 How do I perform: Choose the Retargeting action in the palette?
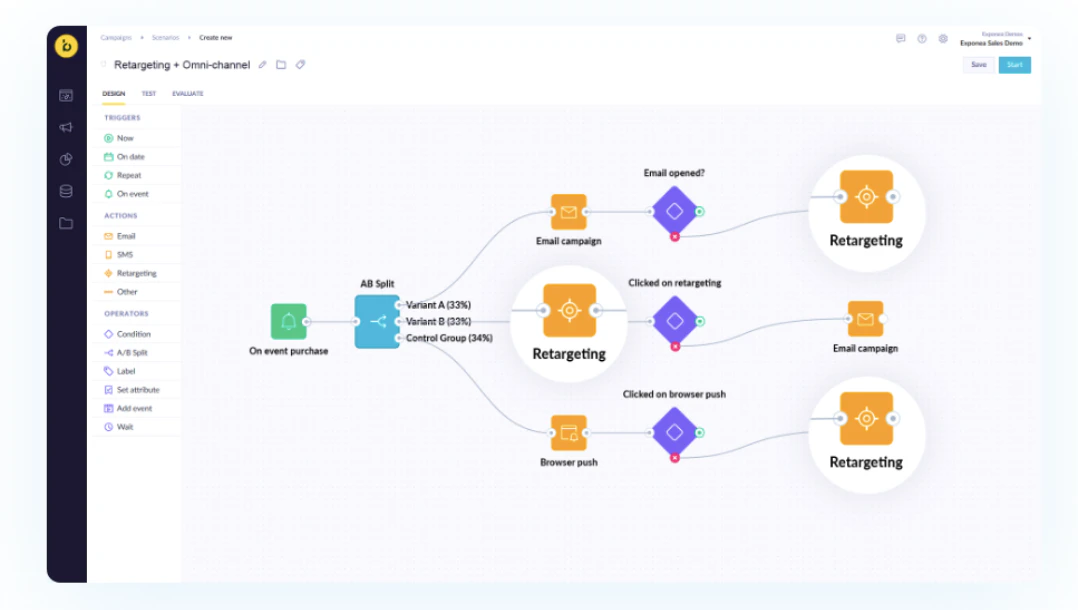[136, 273]
